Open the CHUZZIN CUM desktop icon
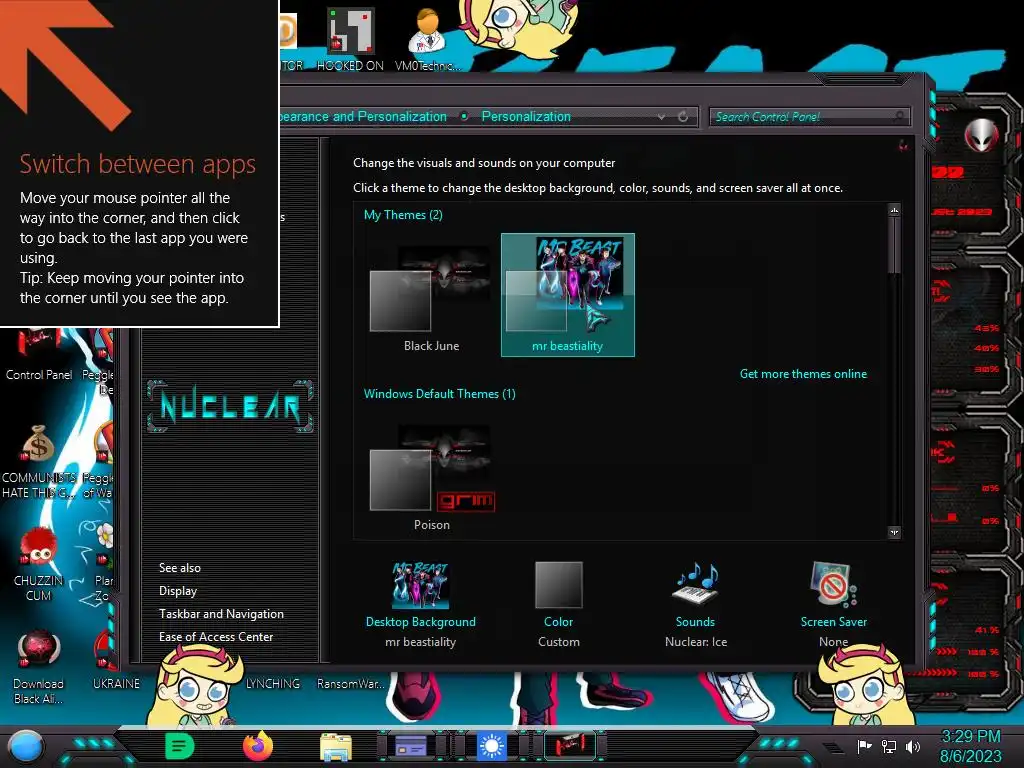Viewport: 1024px width, 768px height. tap(39, 564)
